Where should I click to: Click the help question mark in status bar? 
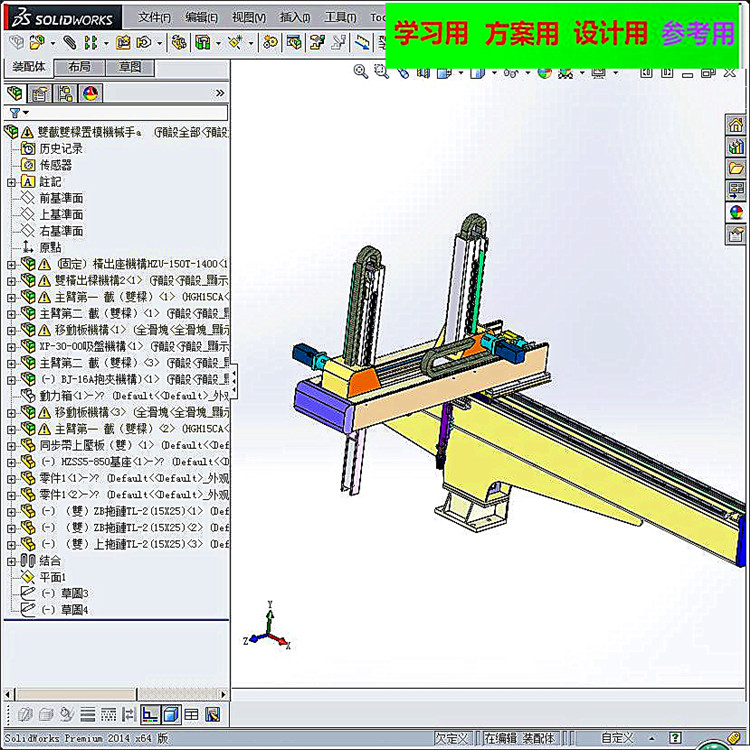tap(675, 738)
